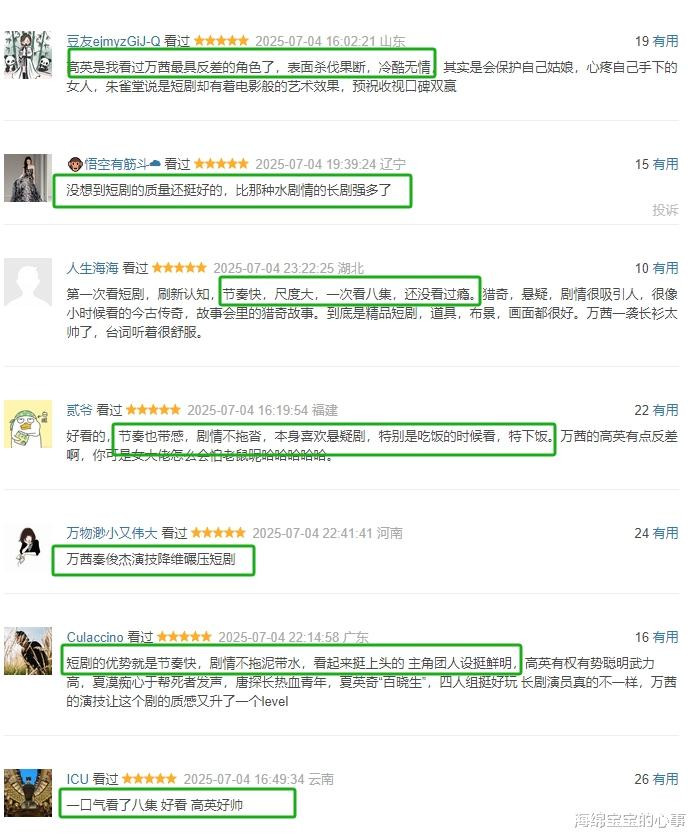The height and width of the screenshot is (839, 694).
Task: Click the monkey emoji icon beside 悟空有筋斗
Action: click(x=74, y=164)
